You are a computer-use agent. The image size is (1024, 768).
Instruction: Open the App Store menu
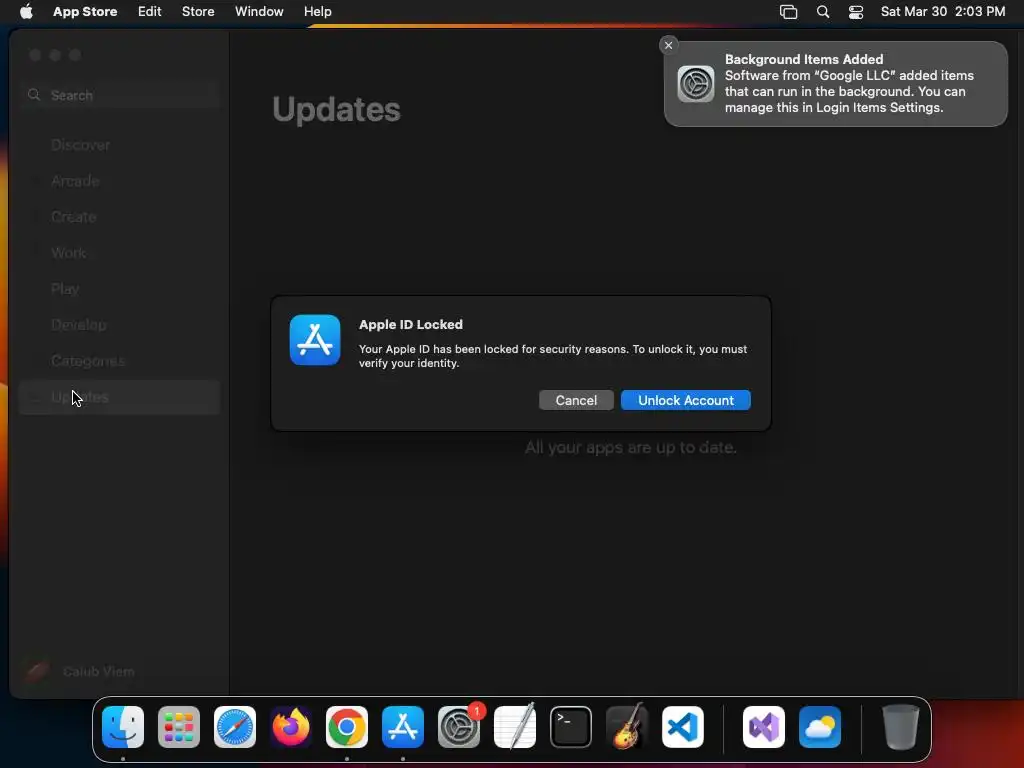[x=85, y=12]
